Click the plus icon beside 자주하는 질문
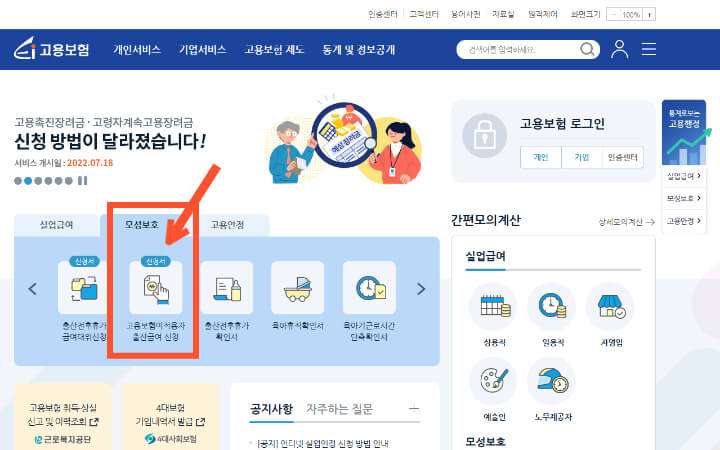The width and height of the screenshot is (720, 450). (x=414, y=408)
